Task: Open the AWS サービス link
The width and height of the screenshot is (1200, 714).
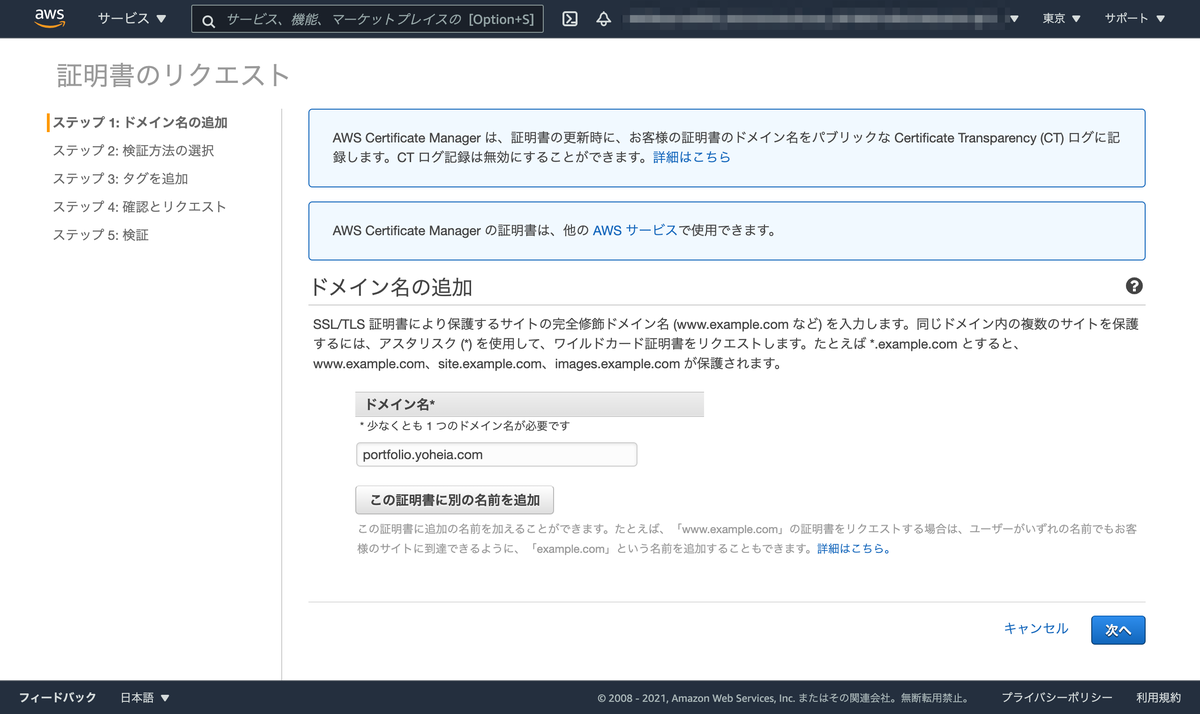Action: (x=635, y=229)
